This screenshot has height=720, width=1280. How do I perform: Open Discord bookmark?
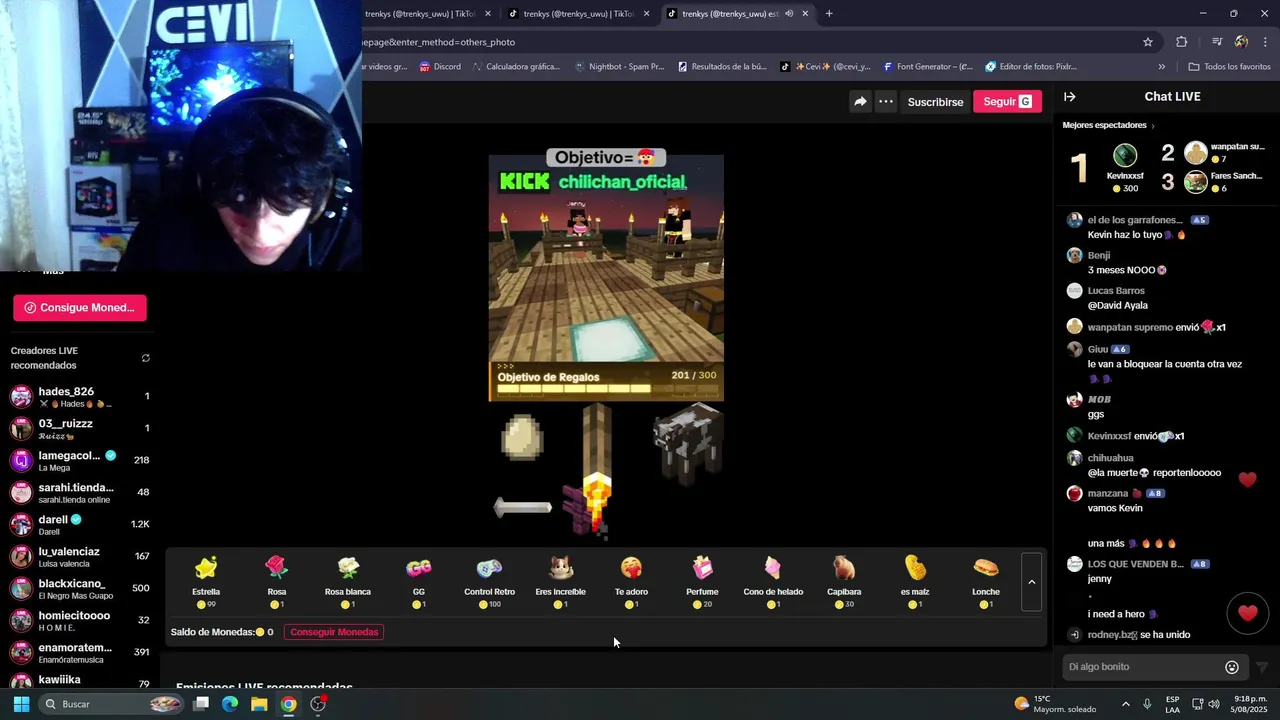(440, 67)
